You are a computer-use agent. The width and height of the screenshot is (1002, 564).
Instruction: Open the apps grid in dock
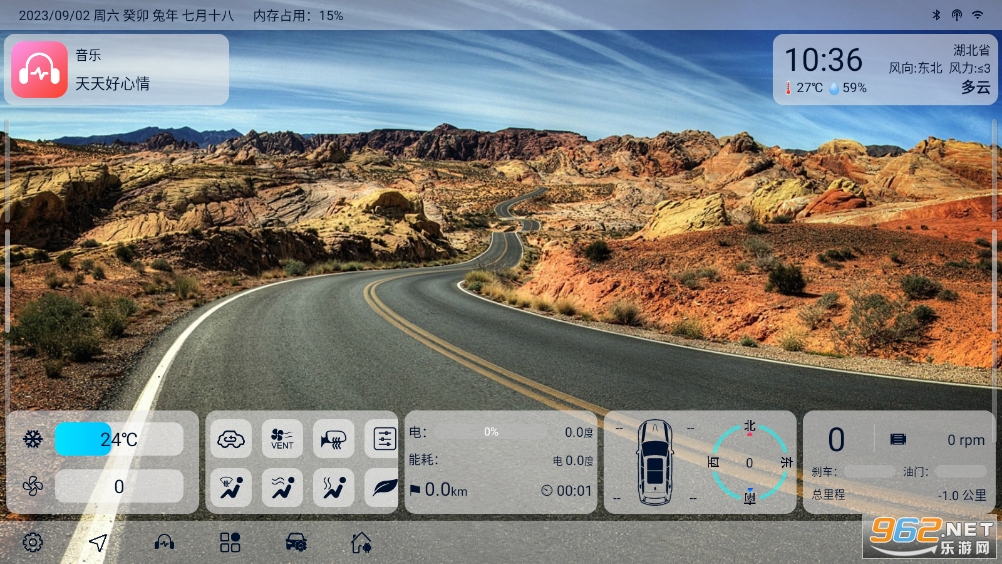pyautogui.click(x=230, y=542)
